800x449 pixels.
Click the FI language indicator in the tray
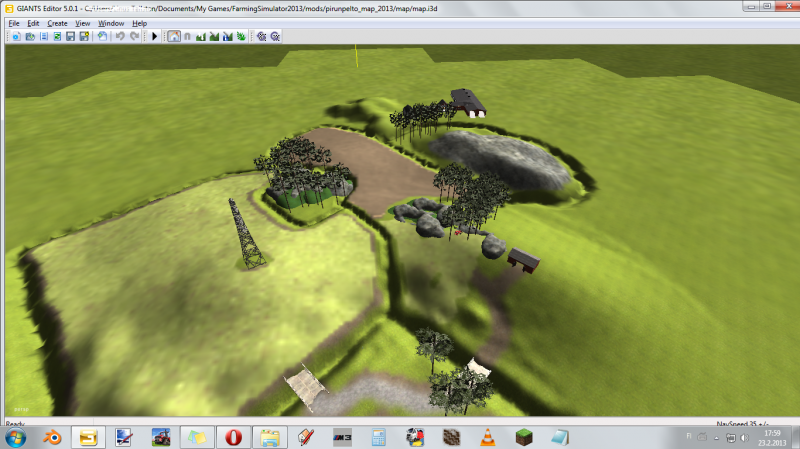[689, 436]
